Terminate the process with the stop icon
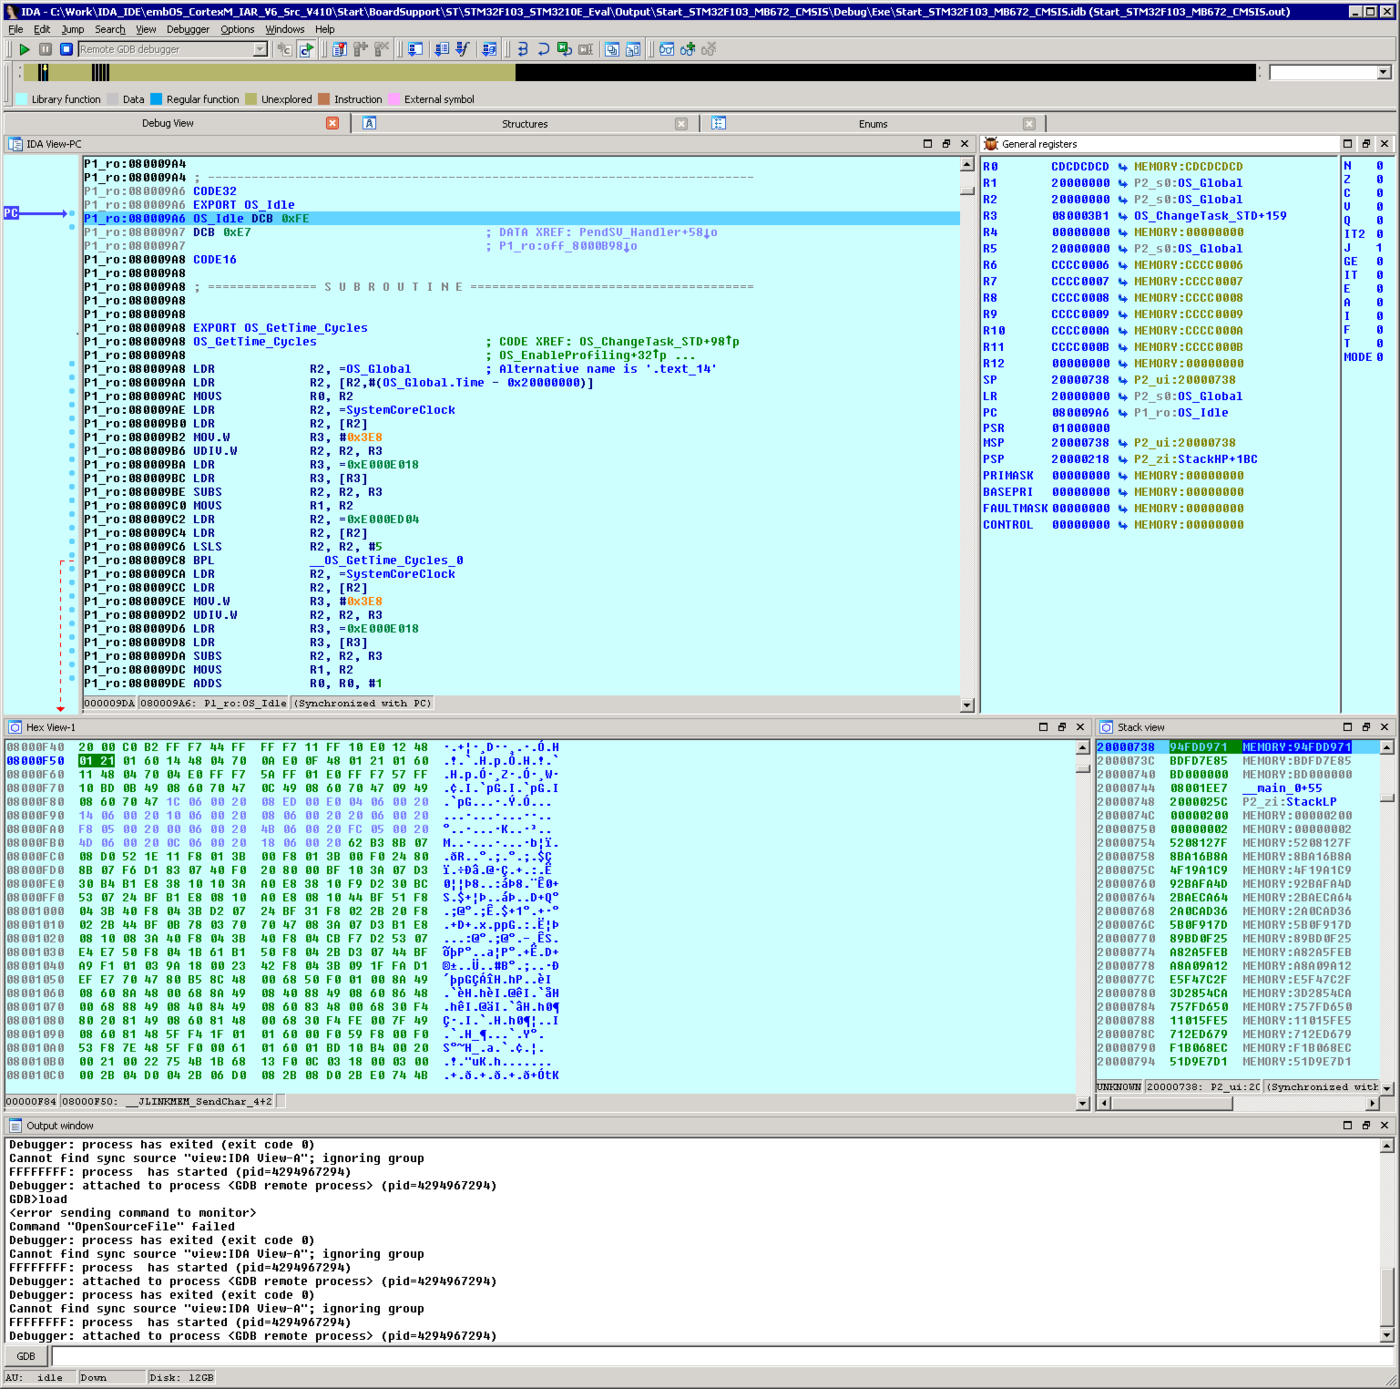 click(66, 49)
